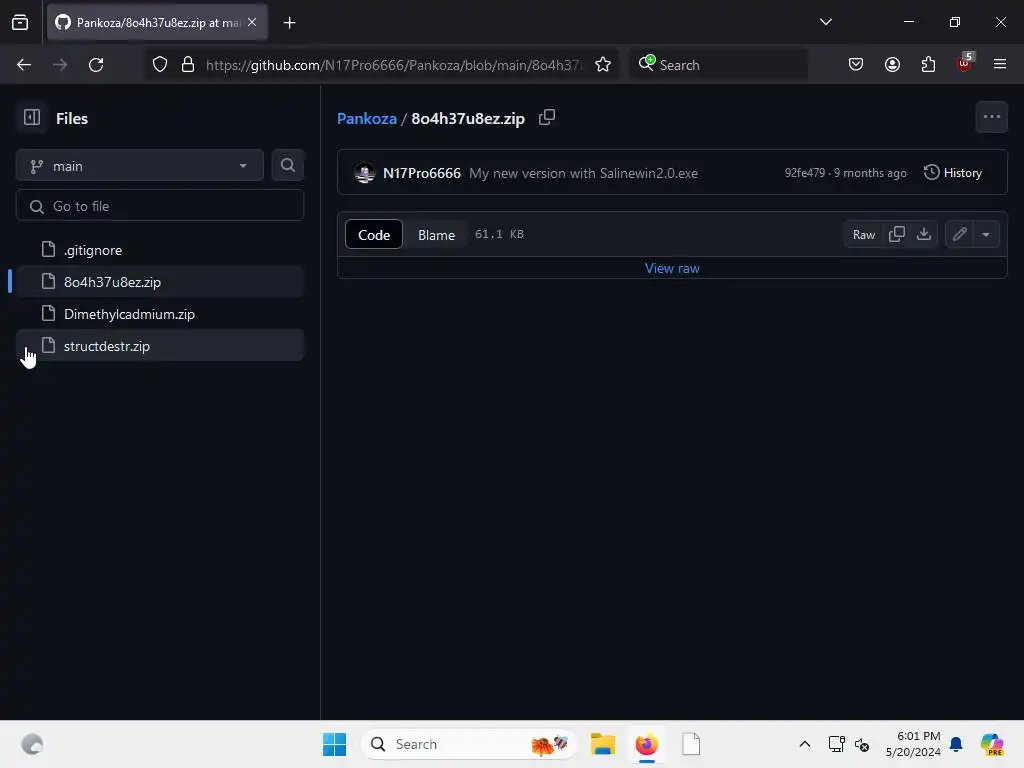Open File Explorer from the taskbar
The height and width of the screenshot is (768, 1024).
click(x=603, y=744)
